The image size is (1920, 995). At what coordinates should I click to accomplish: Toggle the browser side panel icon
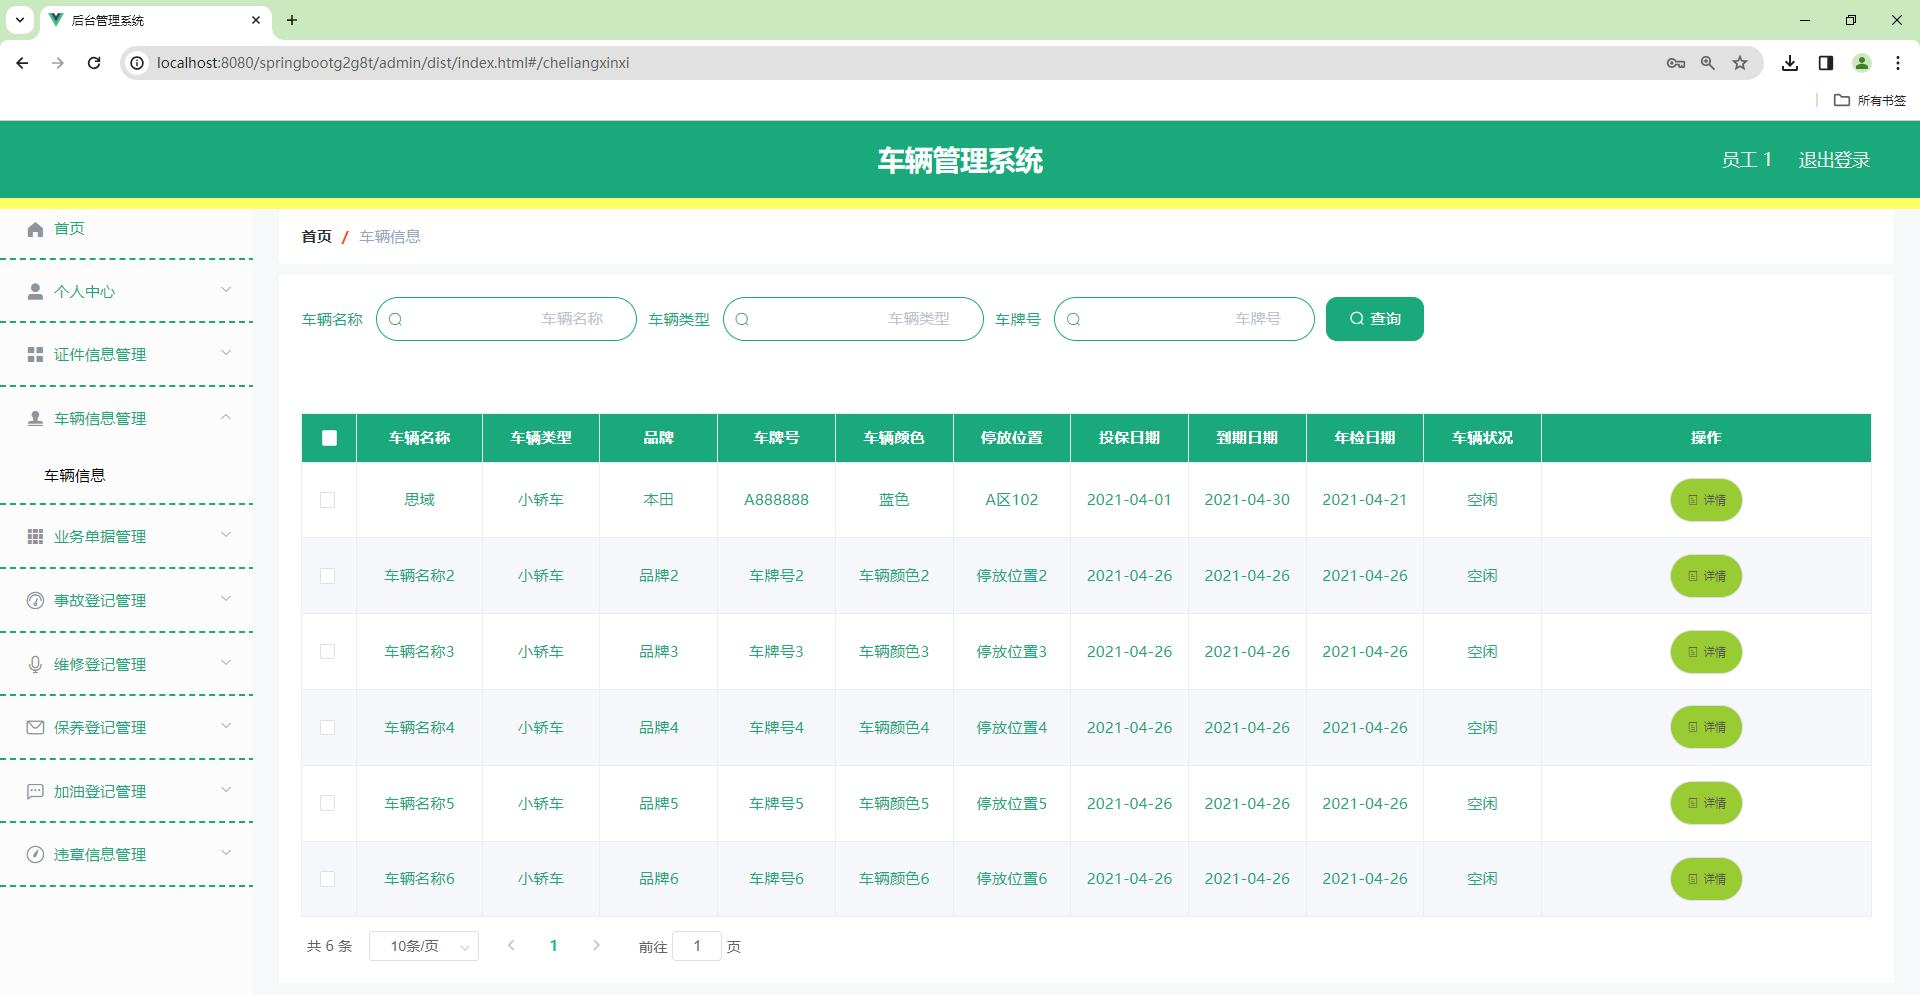(x=1826, y=63)
